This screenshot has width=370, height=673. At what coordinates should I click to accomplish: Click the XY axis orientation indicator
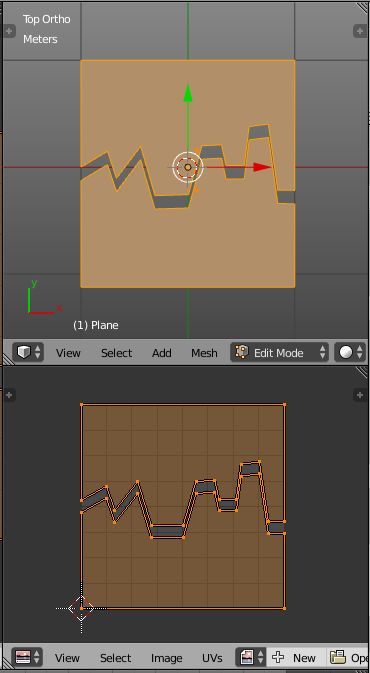[x=44, y=297]
